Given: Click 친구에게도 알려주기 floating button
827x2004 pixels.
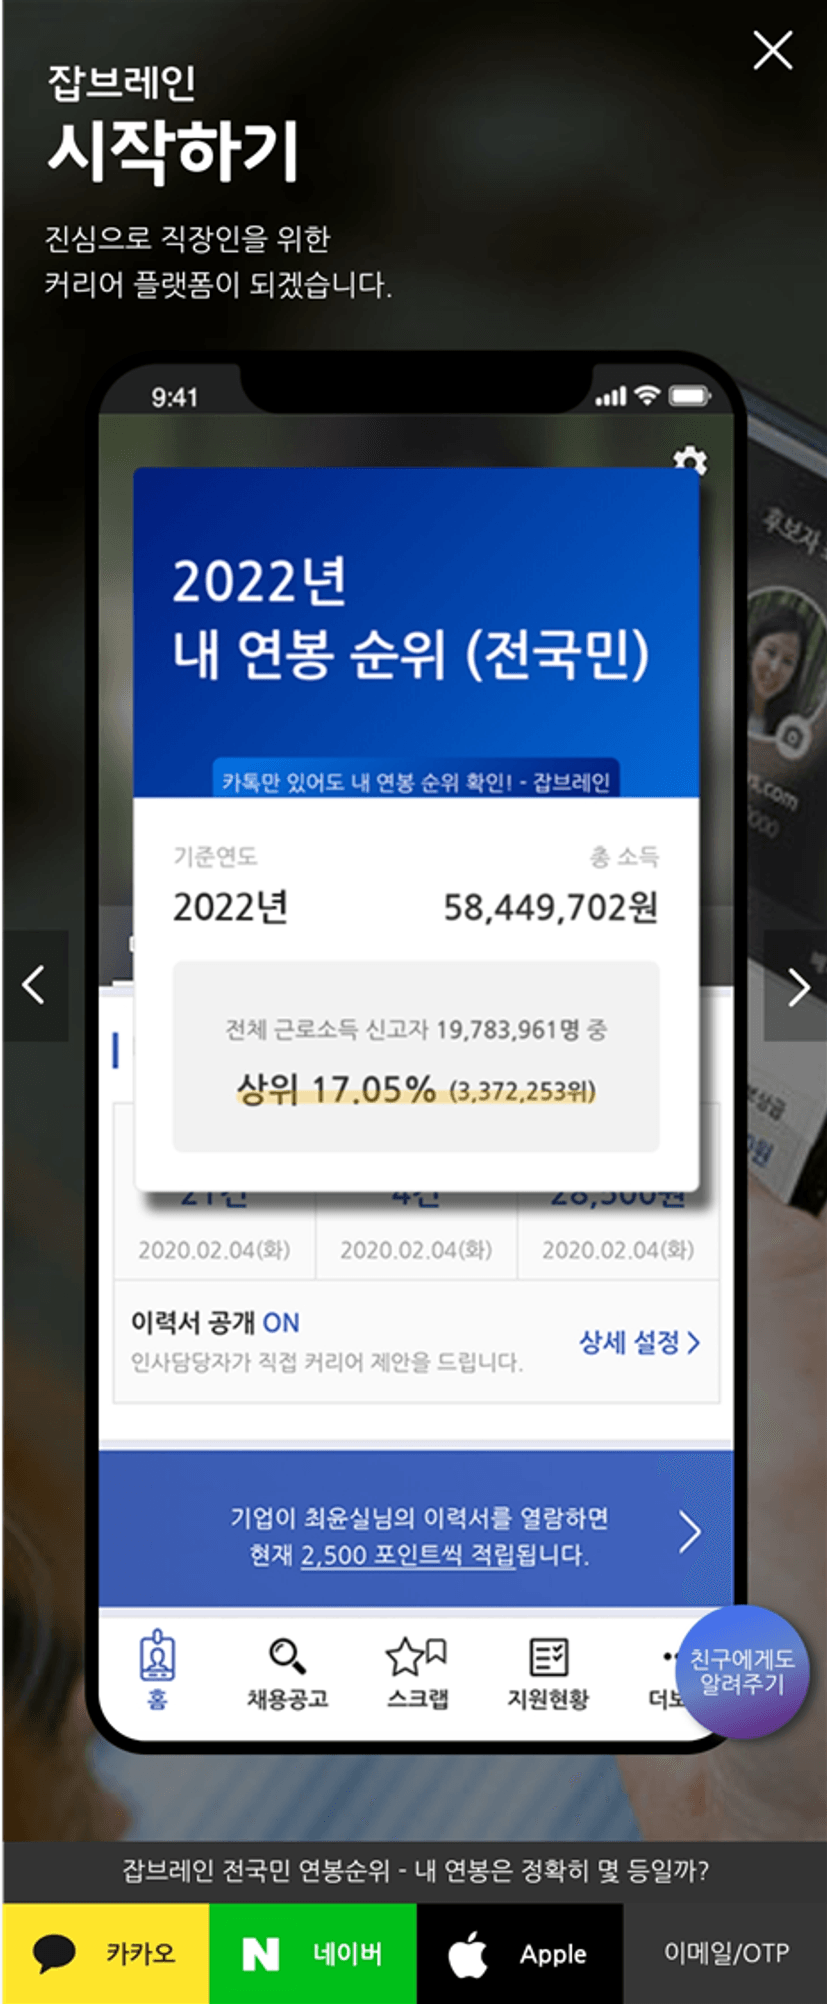Looking at the screenshot, I should coord(742,1671).
